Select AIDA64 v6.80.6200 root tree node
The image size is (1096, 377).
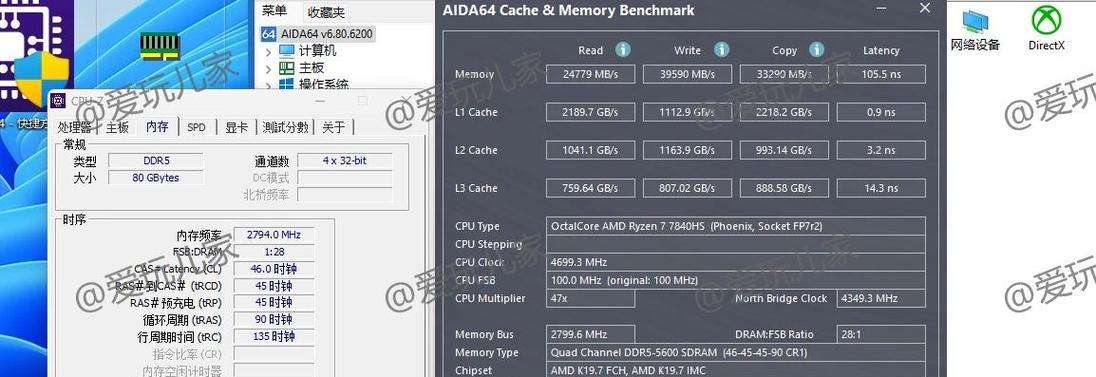click(x=318, y=34)
